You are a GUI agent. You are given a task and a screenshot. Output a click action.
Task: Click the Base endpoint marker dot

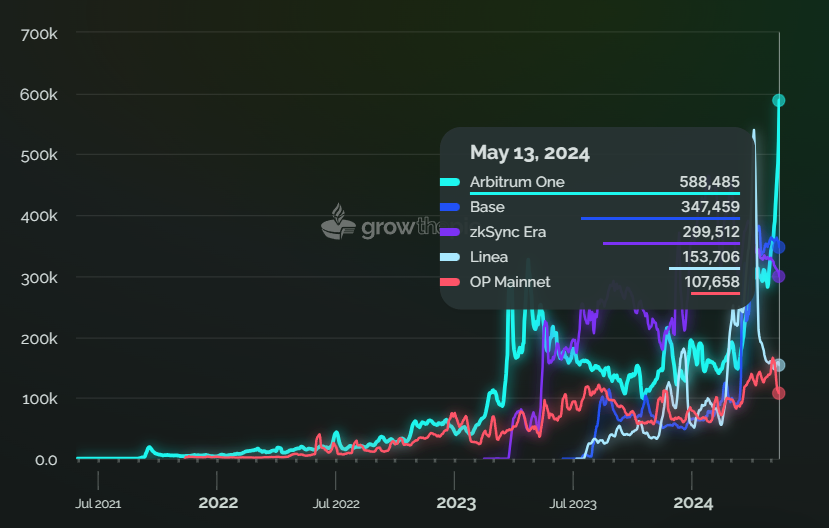point(778,247)
